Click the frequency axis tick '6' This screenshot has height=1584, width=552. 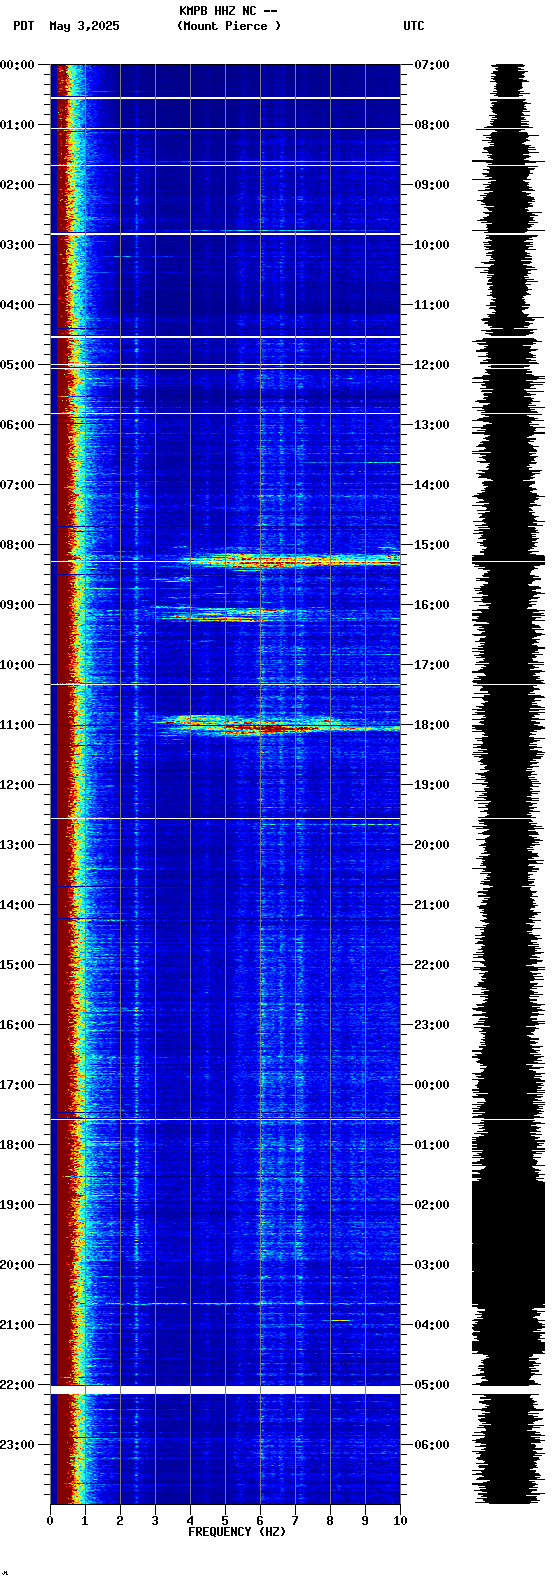(x=260, y=1521)
